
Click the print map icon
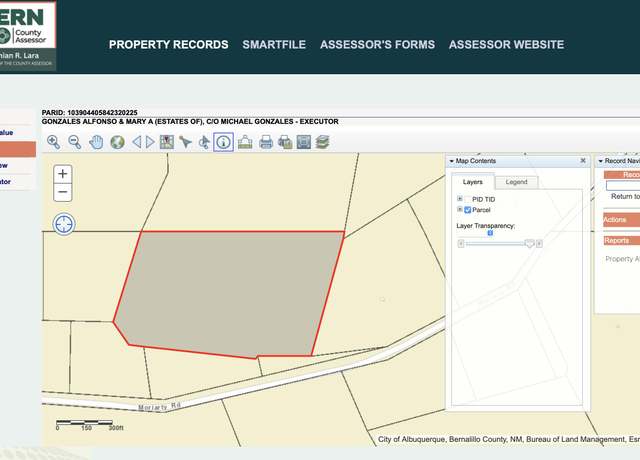(x=266, y=142)
